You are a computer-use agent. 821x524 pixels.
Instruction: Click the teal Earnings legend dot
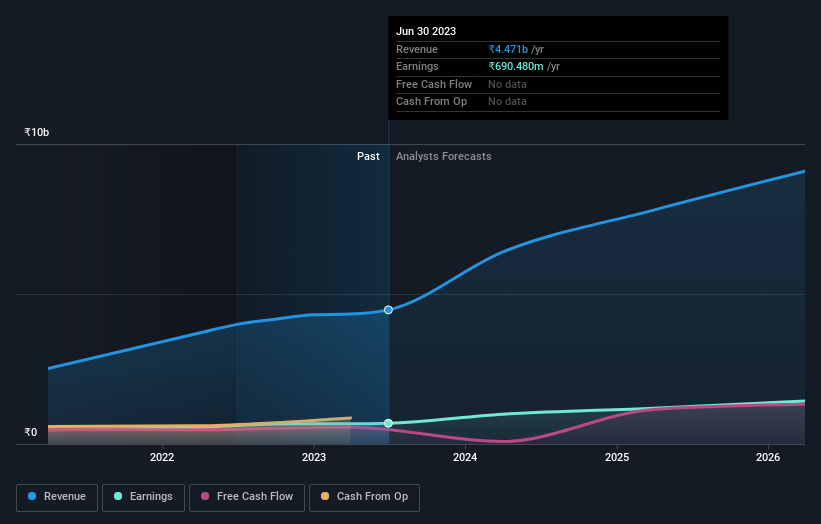pyautogui.click(x=118, y=496)
